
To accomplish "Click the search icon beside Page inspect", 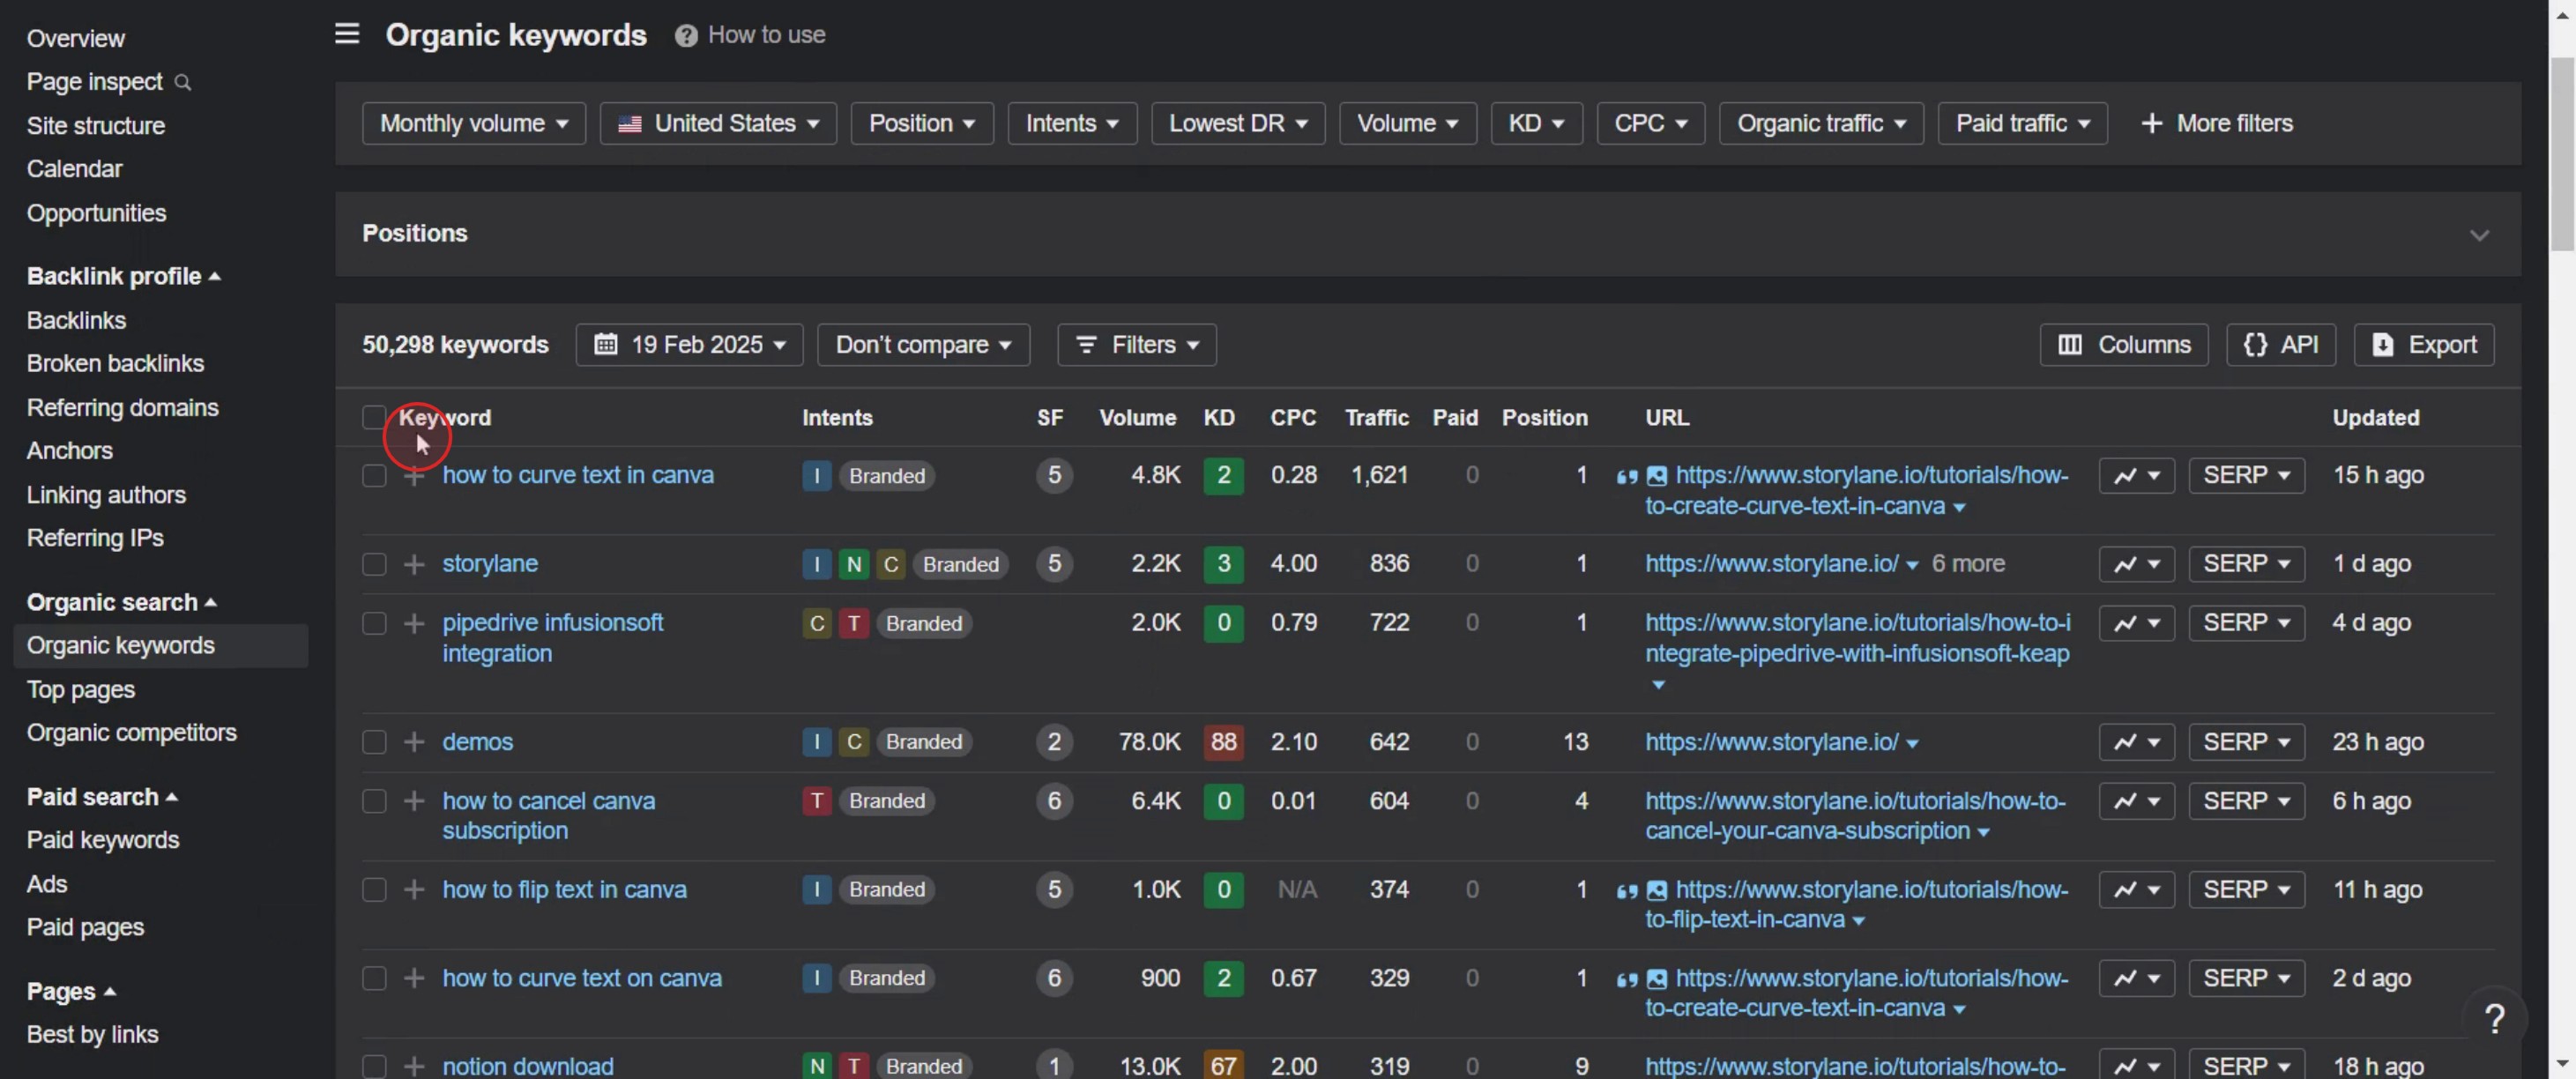I will pyautogui.click(x=183, y=82).
